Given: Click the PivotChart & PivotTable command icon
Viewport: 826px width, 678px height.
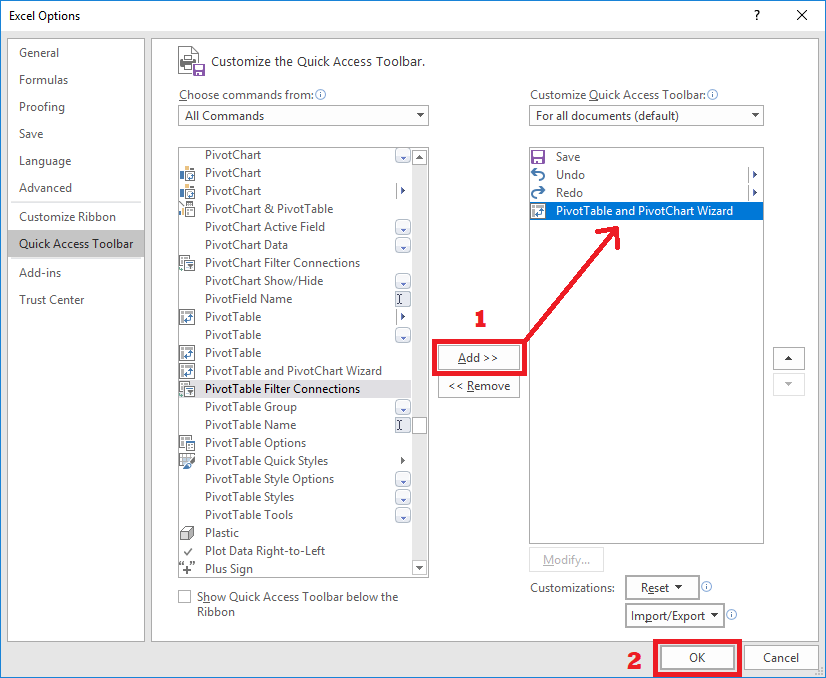Looking at the screenshot, I should (188, 209).
